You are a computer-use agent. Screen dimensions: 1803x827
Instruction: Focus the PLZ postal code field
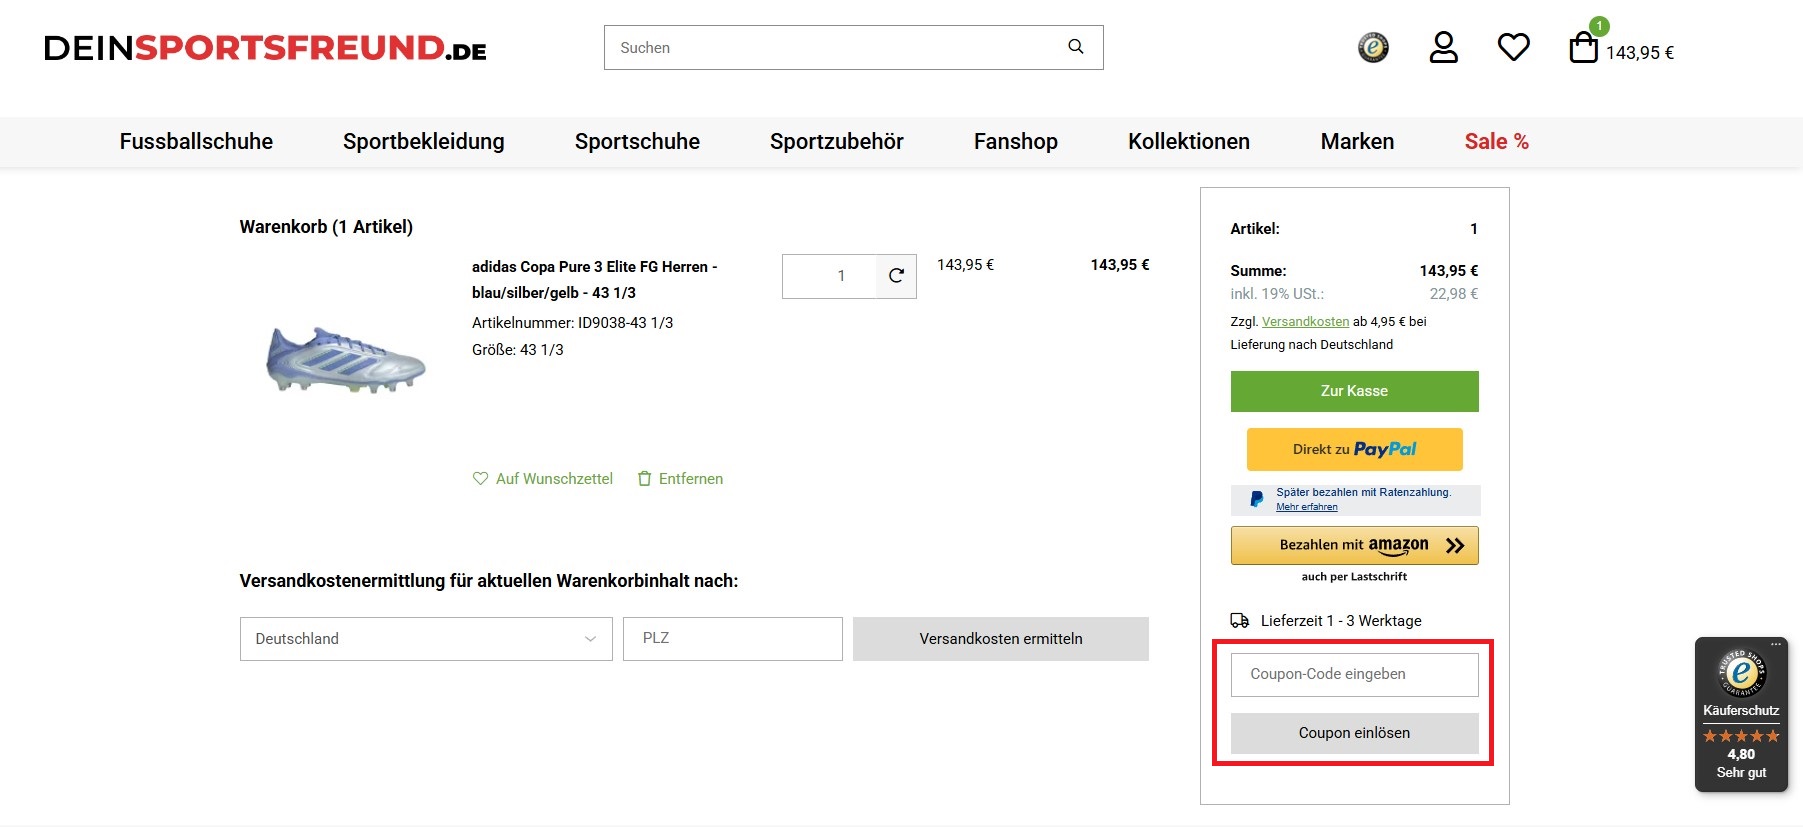click(733, 639)
